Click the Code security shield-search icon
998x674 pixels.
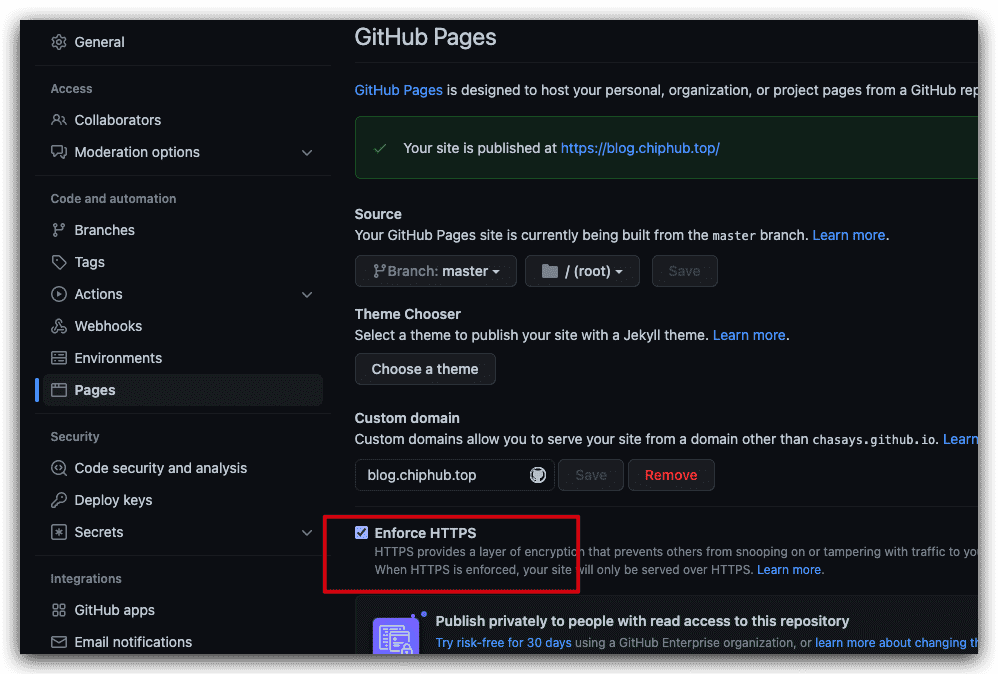click(59, 468)
